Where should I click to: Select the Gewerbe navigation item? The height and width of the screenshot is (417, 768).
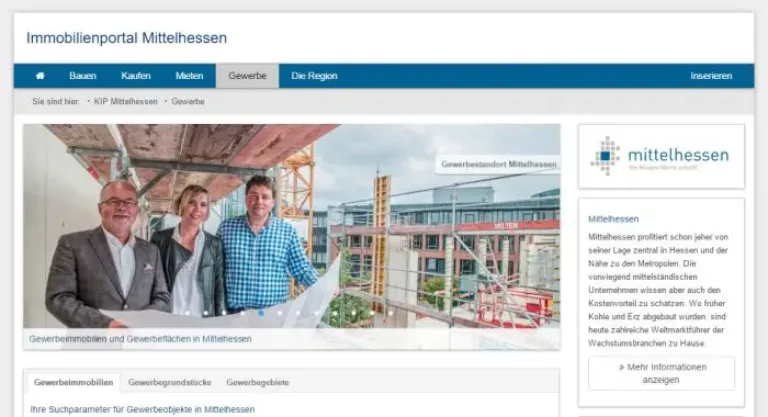(247, 76)
